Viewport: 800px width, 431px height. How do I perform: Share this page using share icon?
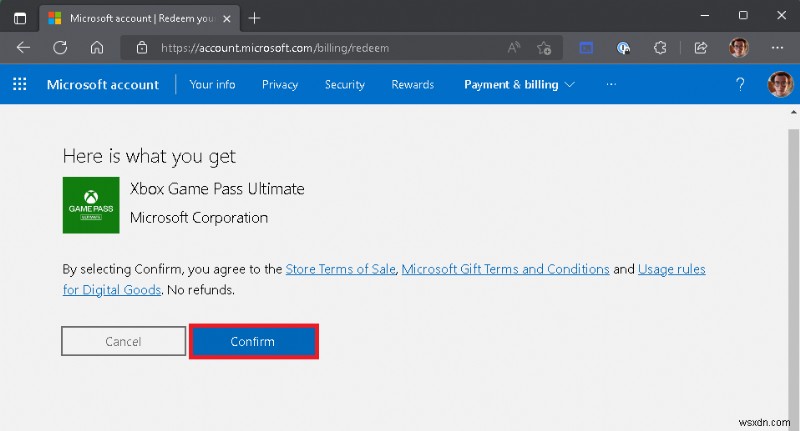[701, 48]
